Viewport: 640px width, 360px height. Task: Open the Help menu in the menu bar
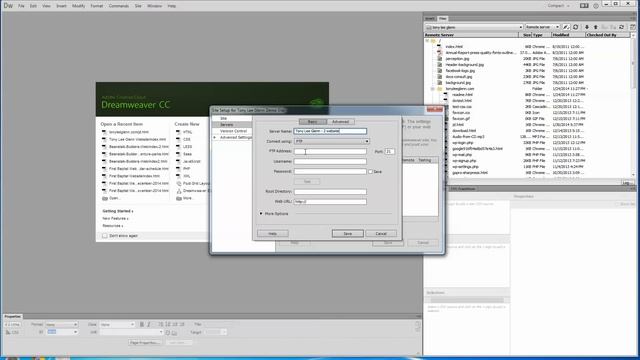coord(171,6)
